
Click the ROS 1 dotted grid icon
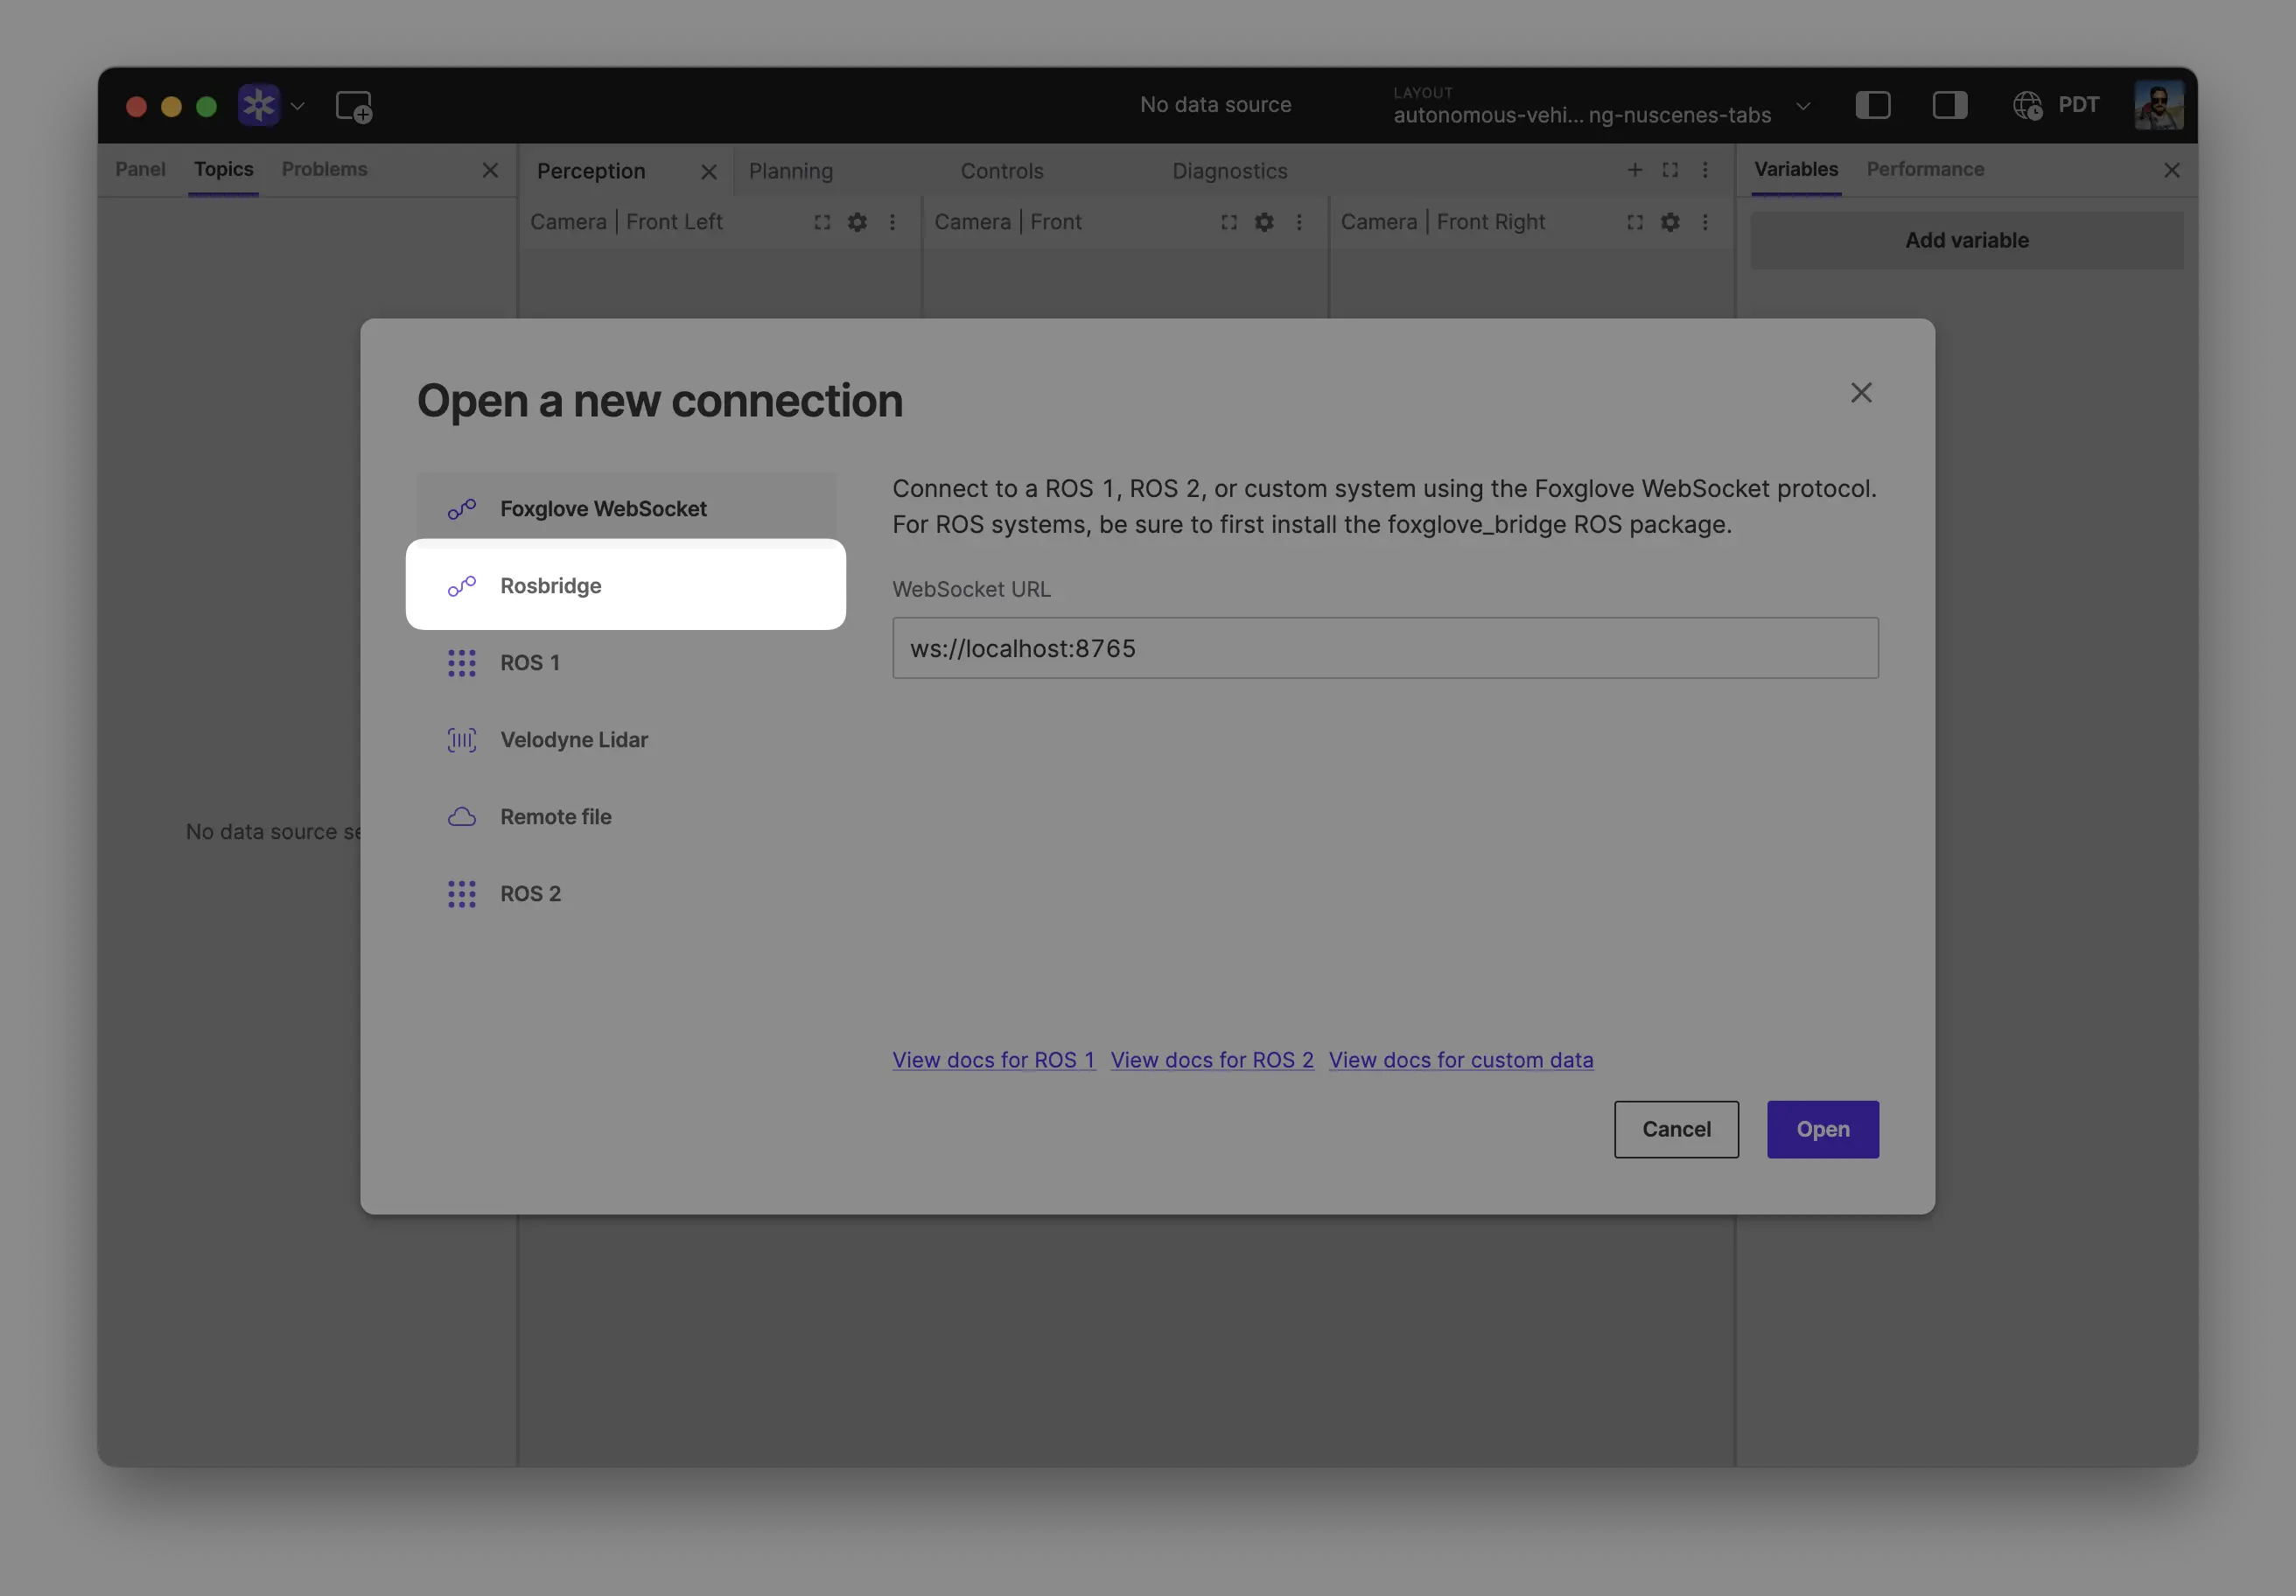pyautogui.click(x=461, y=663)
